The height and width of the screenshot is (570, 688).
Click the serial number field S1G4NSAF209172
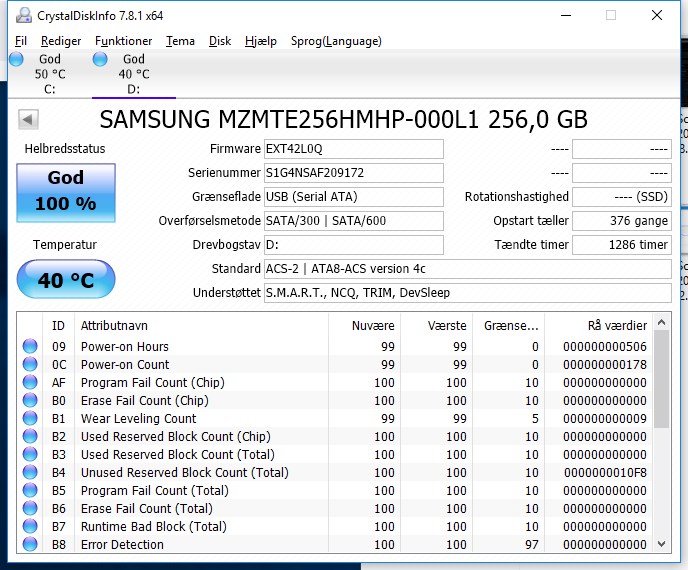coord(354,173)
